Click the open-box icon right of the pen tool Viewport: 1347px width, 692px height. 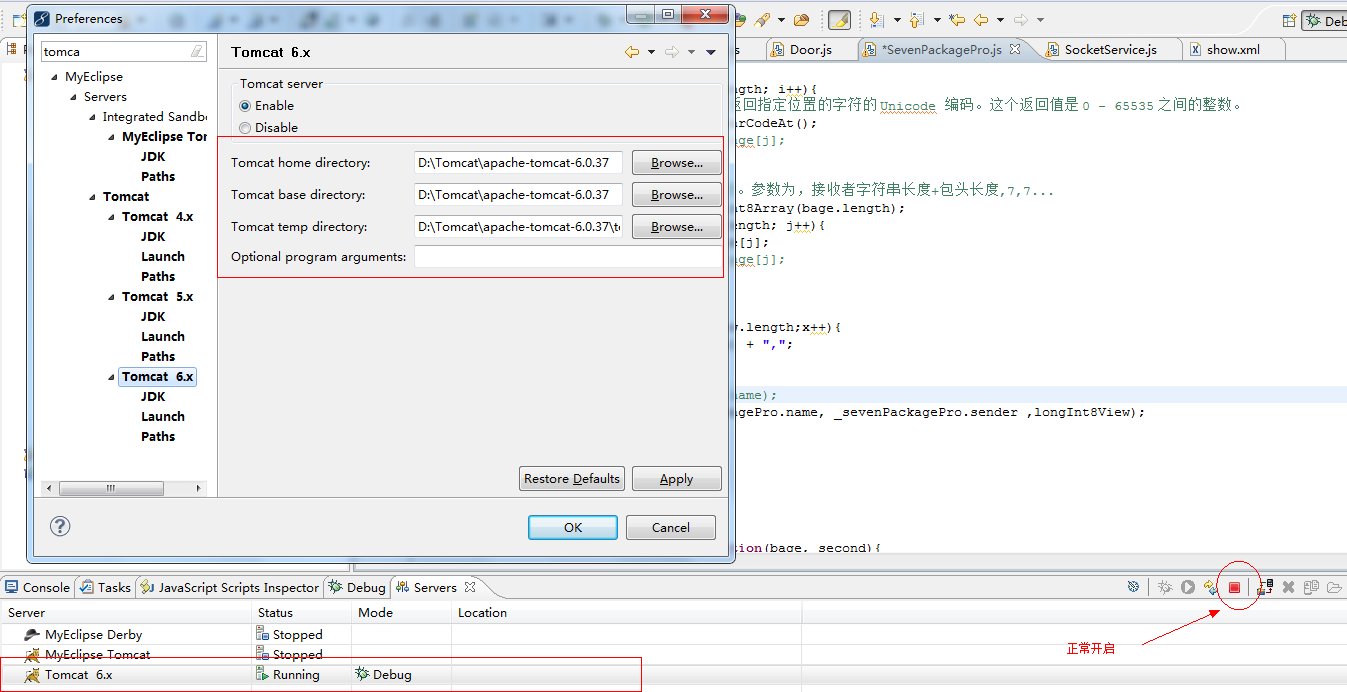[x=801, y=20]
